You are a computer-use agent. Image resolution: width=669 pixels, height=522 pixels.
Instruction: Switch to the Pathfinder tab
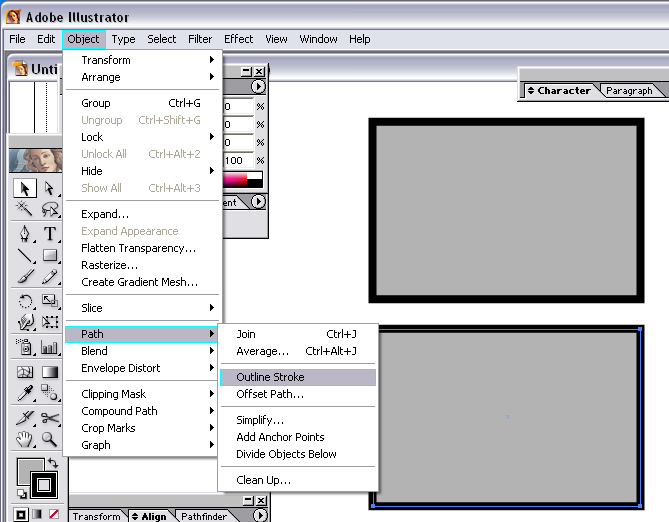tap(204, 516)
